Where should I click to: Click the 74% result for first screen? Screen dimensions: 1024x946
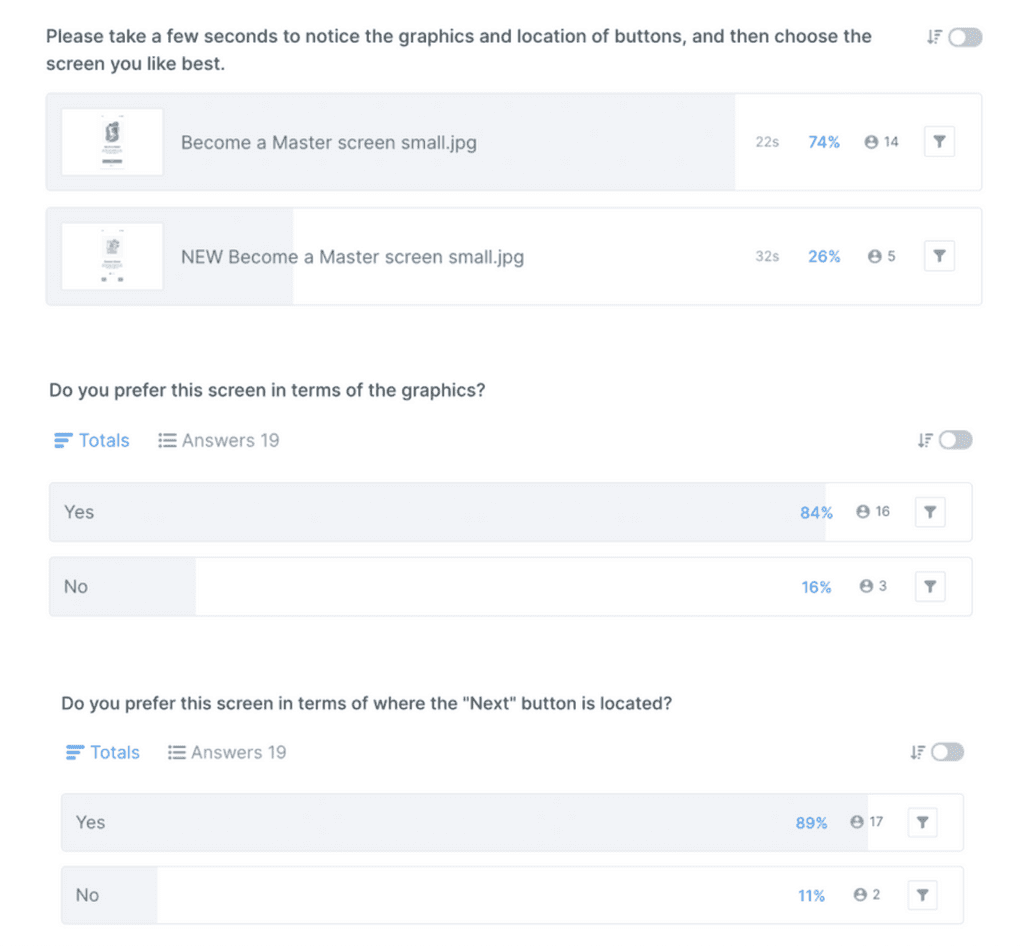(x=824, y=142)
